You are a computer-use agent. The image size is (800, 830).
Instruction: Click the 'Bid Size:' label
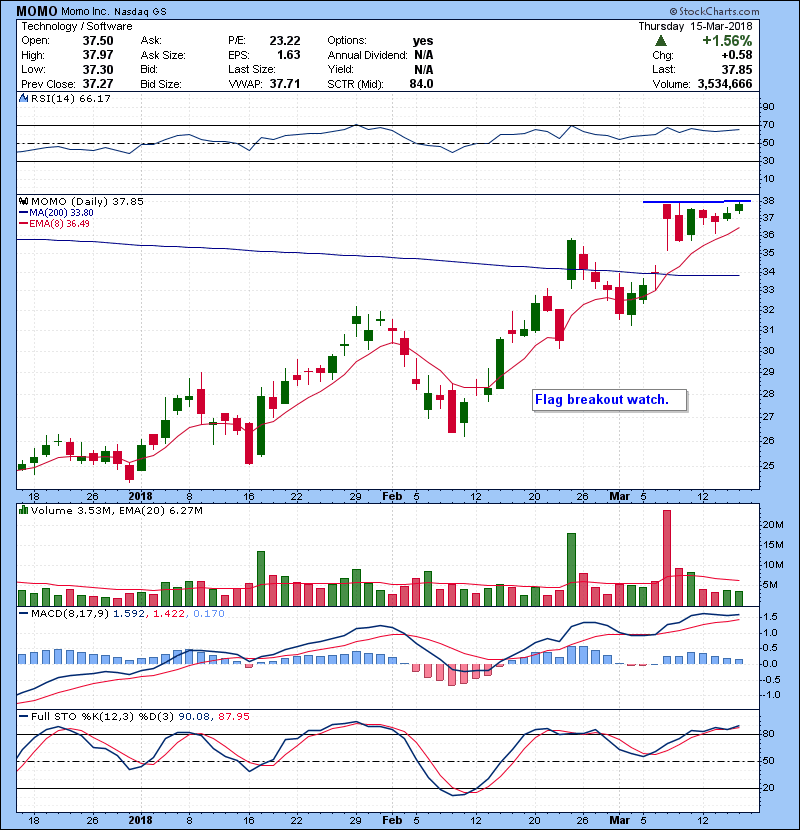161,84
